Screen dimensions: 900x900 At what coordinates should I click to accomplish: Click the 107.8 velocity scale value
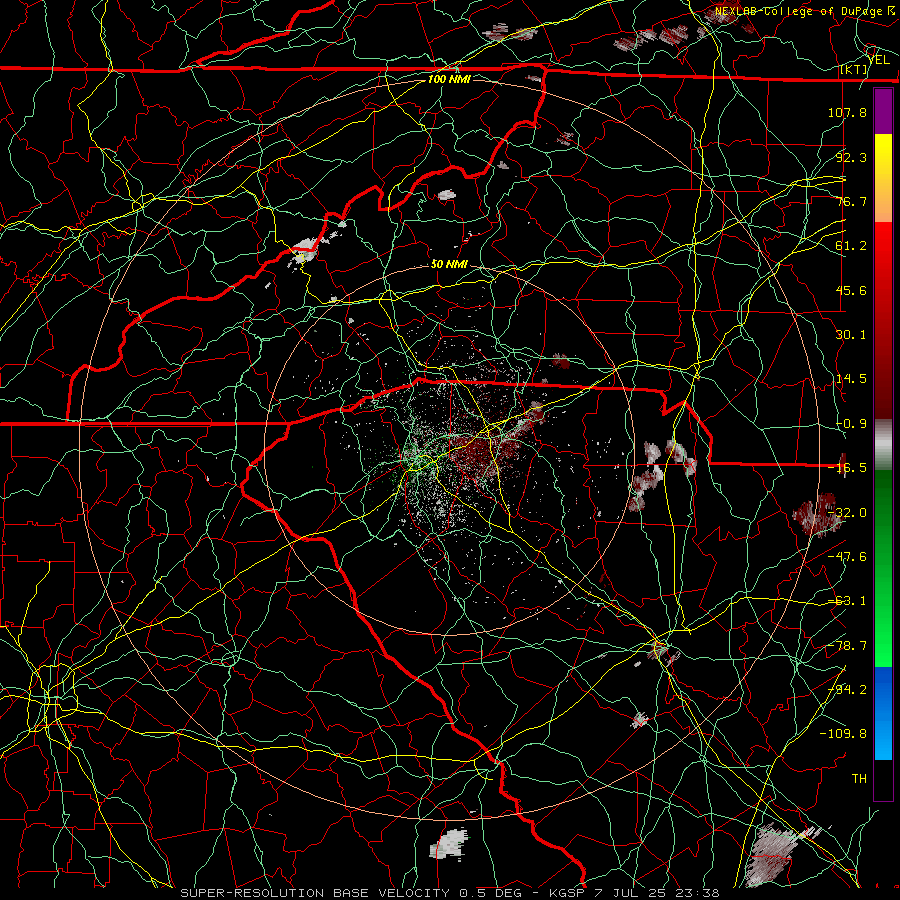(847, 112)
